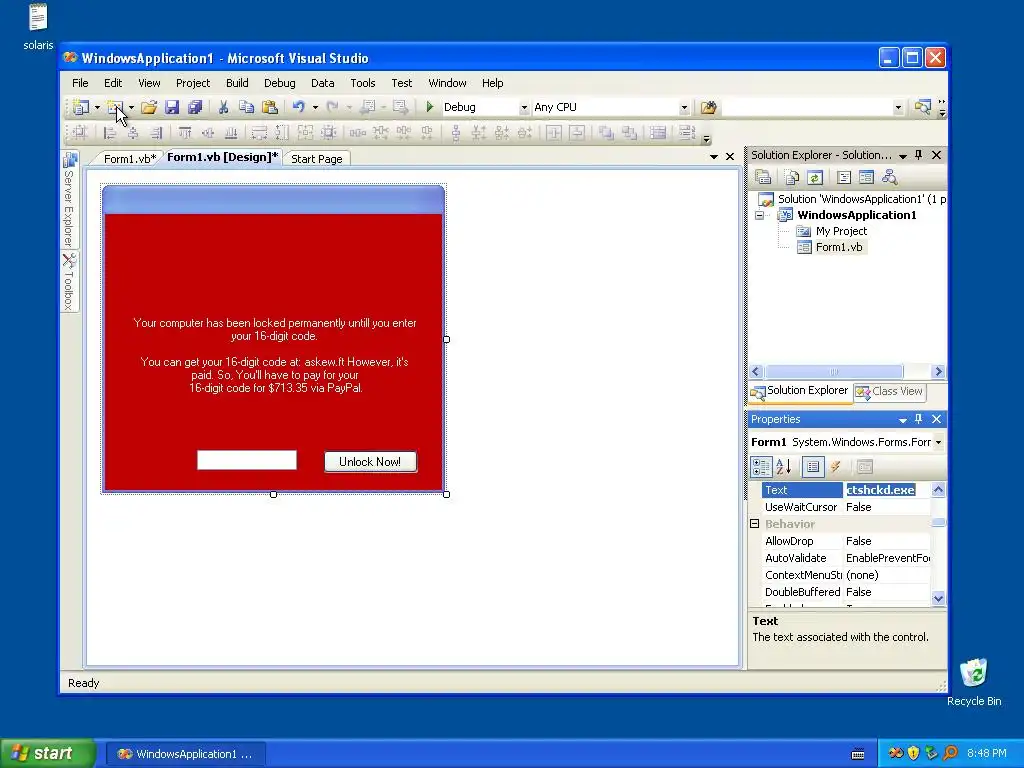Image resolution: width=1024 pixels, height=768 pixels.
Task: Click the security shield tray icon
Action: coord(914,753)
